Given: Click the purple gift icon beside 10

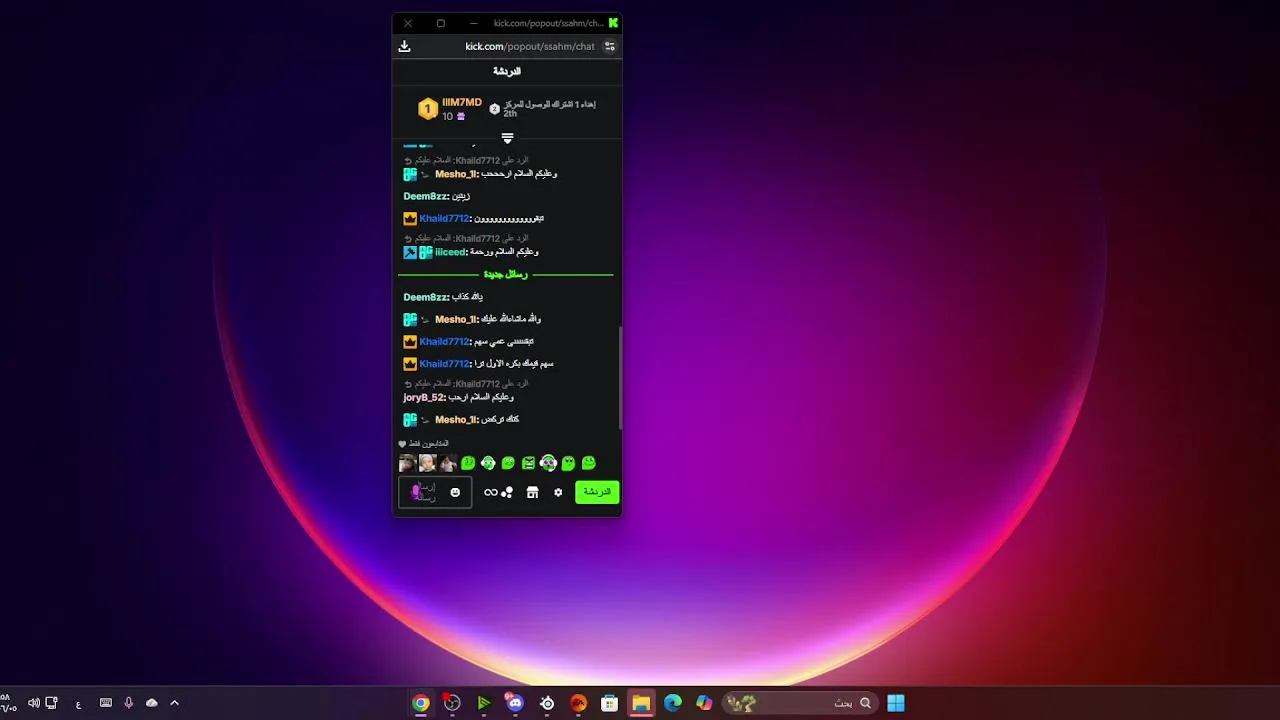Looking at the screenshot, I should pos(460,116).
